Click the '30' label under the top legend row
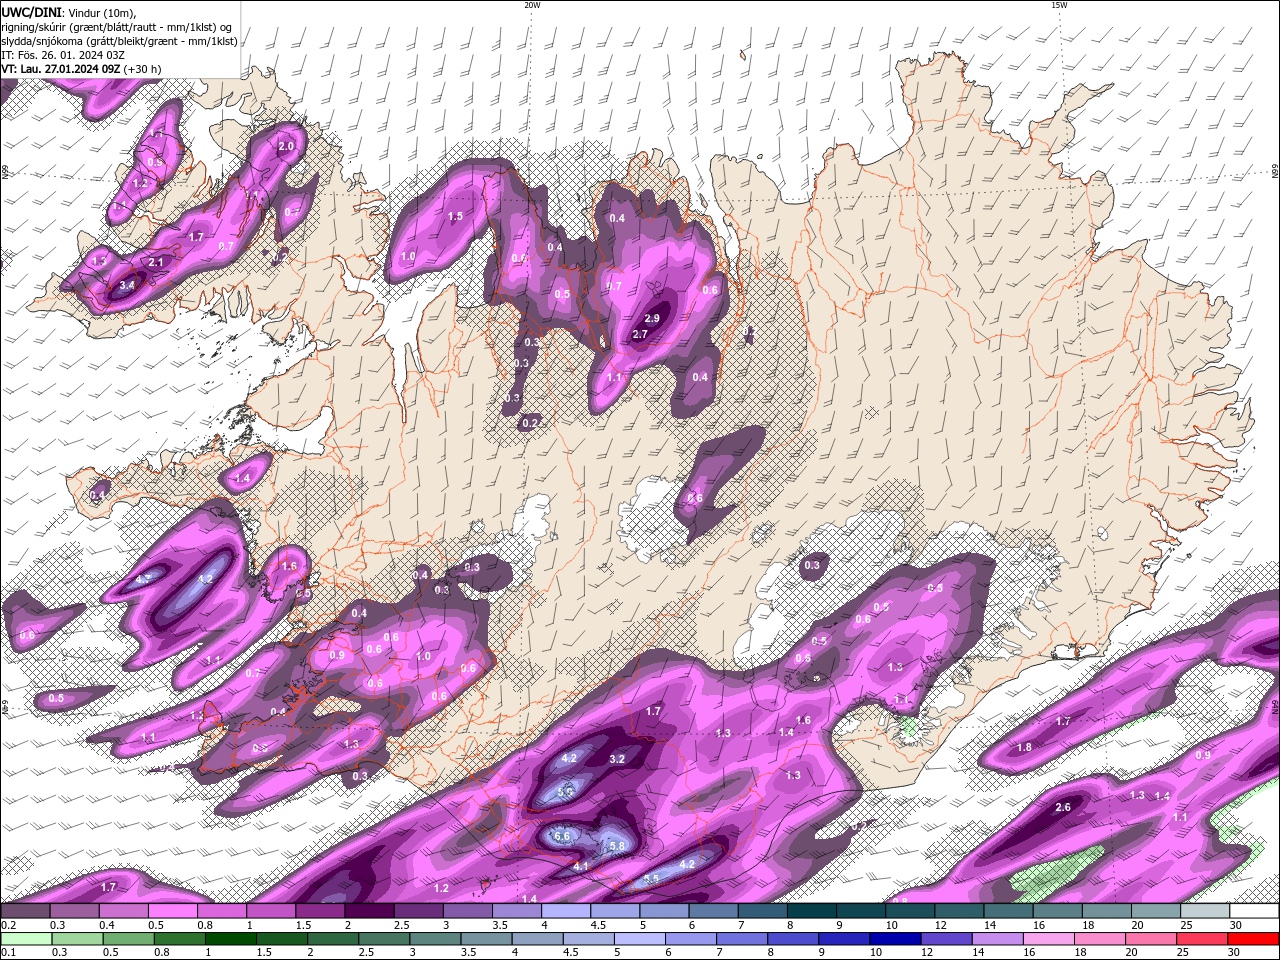 click(x=1236, y=925)
